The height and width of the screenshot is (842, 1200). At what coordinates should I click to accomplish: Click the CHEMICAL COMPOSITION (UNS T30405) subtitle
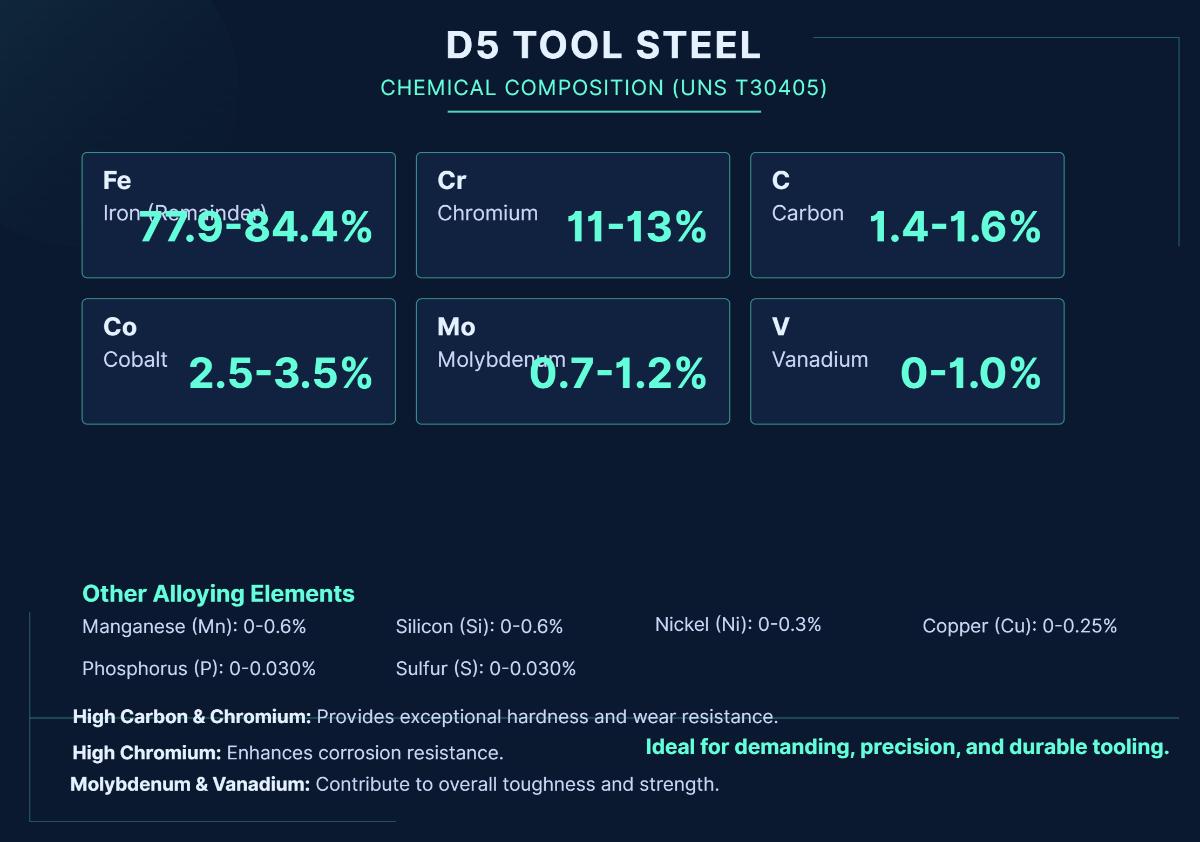pos(603,88)
